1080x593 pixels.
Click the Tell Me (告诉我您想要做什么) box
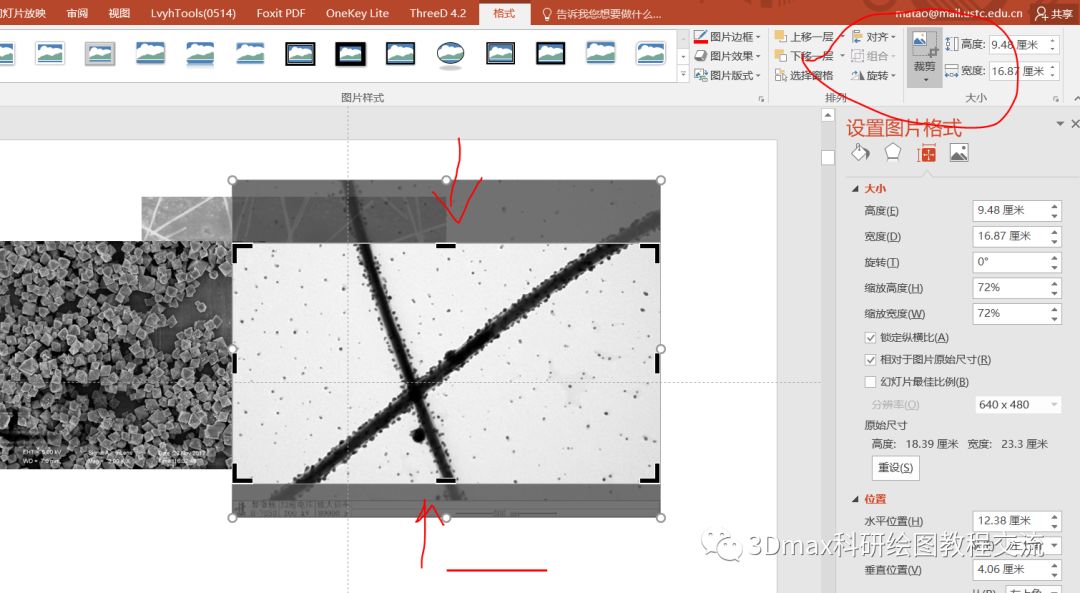click(601, 14)
